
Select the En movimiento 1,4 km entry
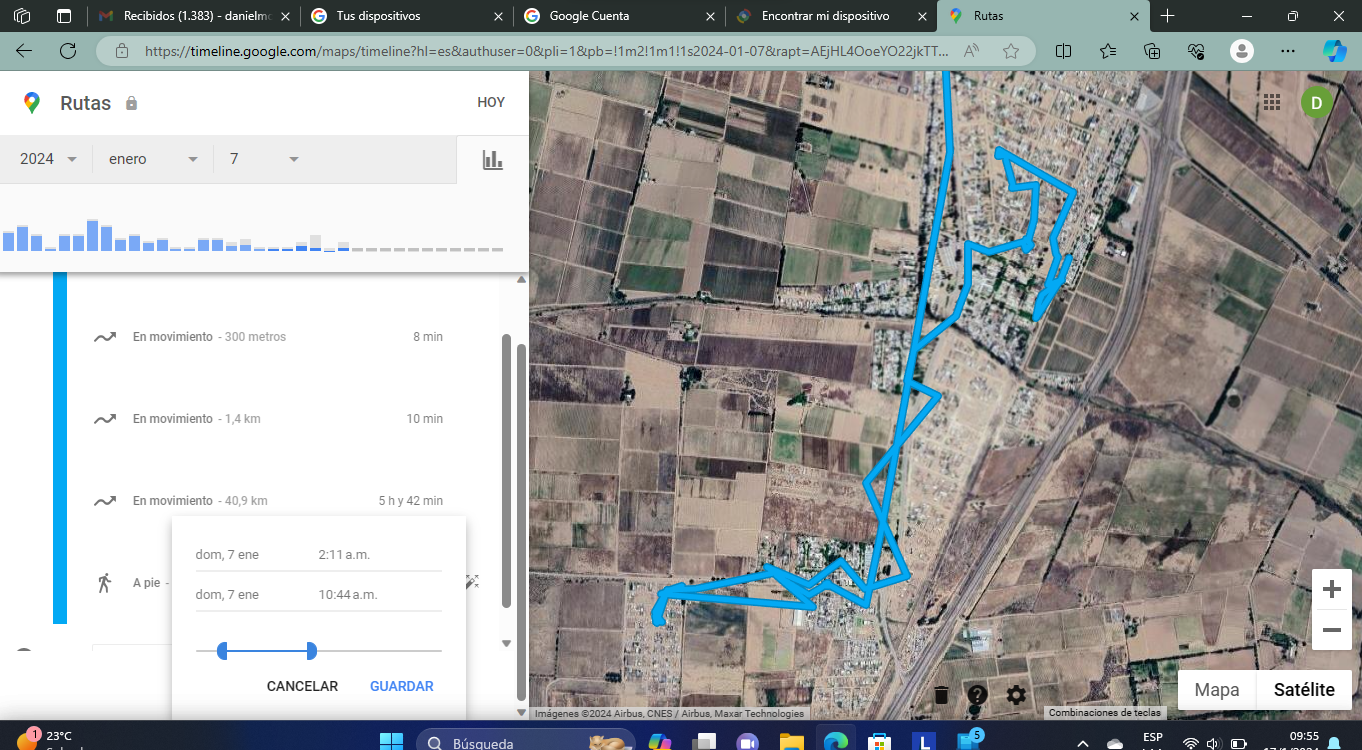268,419
